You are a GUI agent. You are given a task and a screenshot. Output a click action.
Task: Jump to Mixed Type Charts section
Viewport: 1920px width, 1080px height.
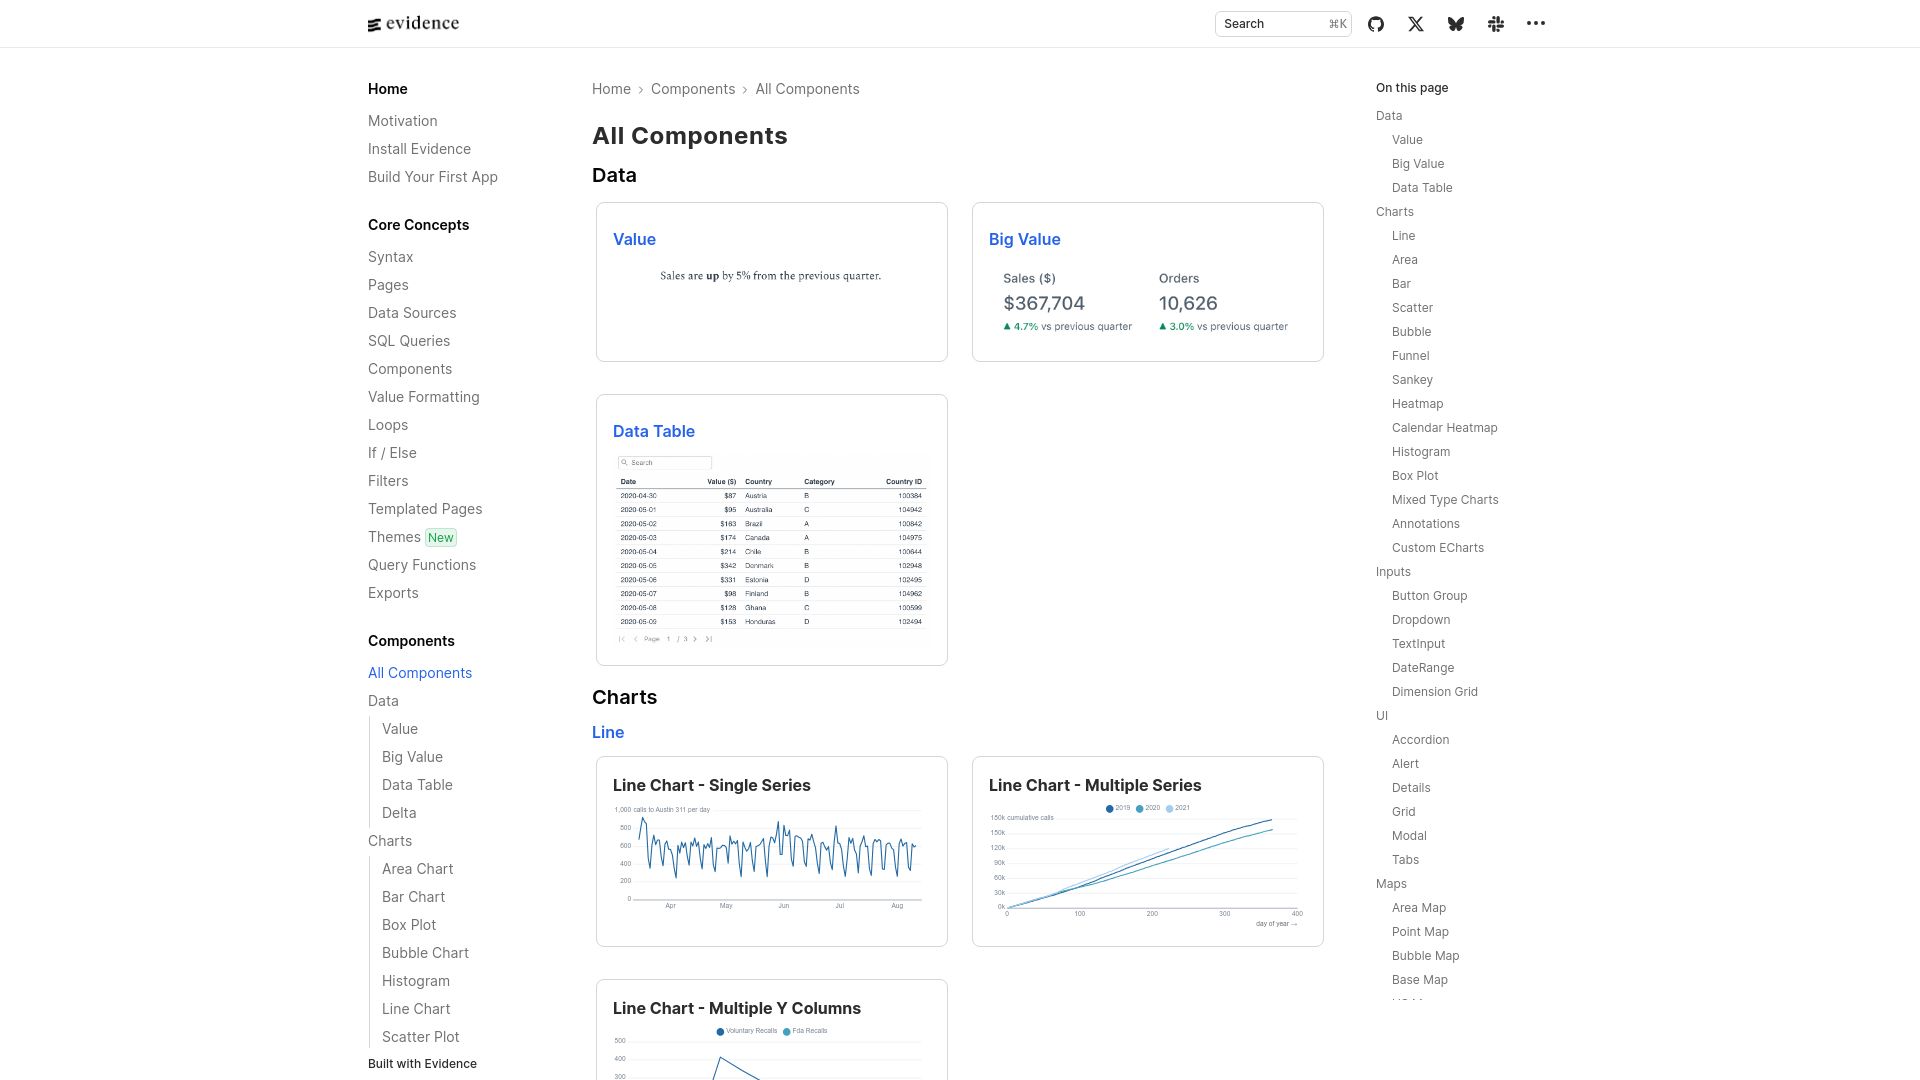[1445, 500]
